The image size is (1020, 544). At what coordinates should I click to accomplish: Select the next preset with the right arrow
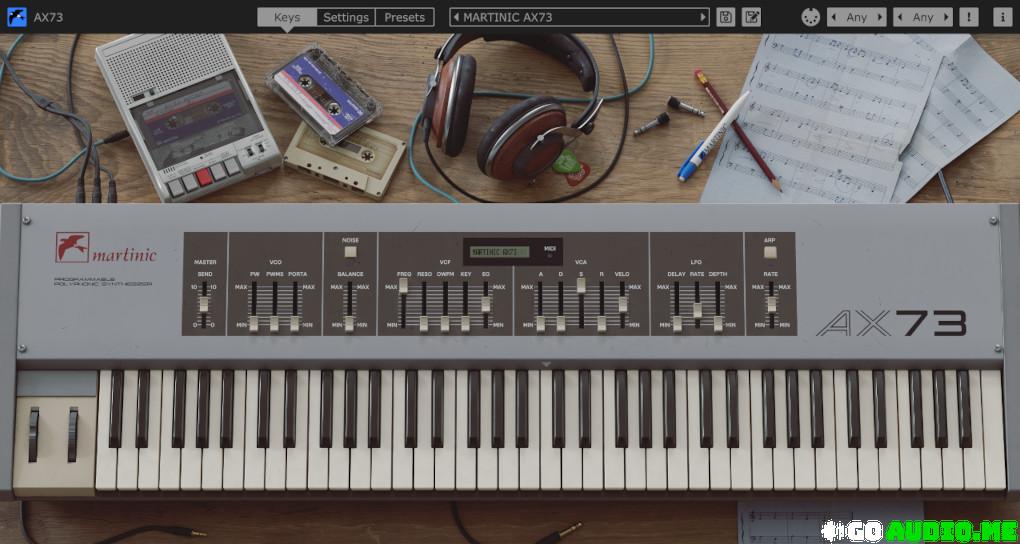pyautogui.click(x=703, y=18)
